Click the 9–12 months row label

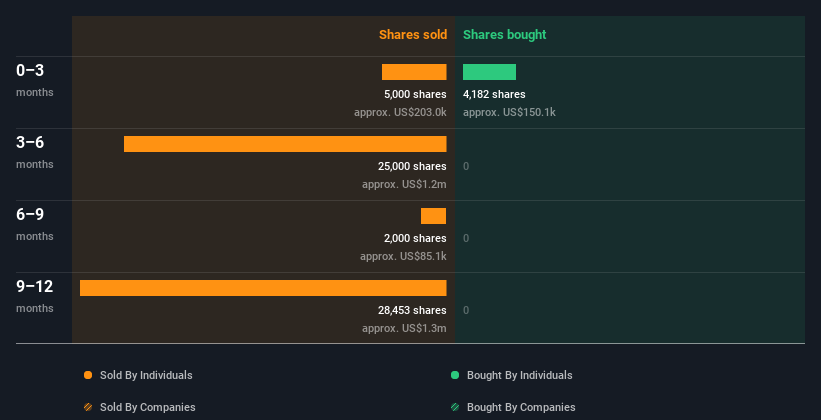click(35, 296)
